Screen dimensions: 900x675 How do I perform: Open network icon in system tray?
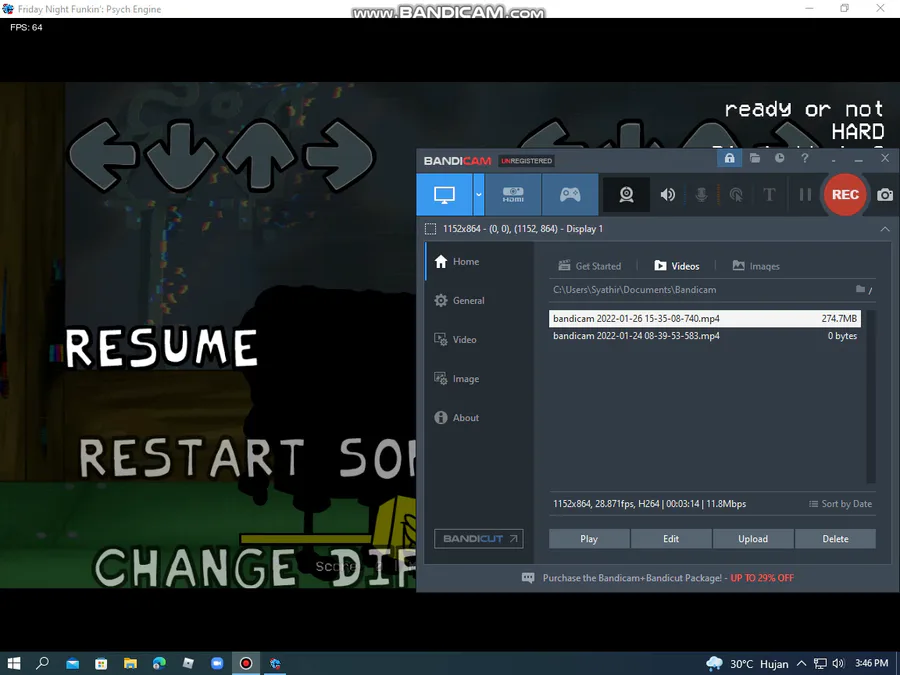tap(820, 664)
